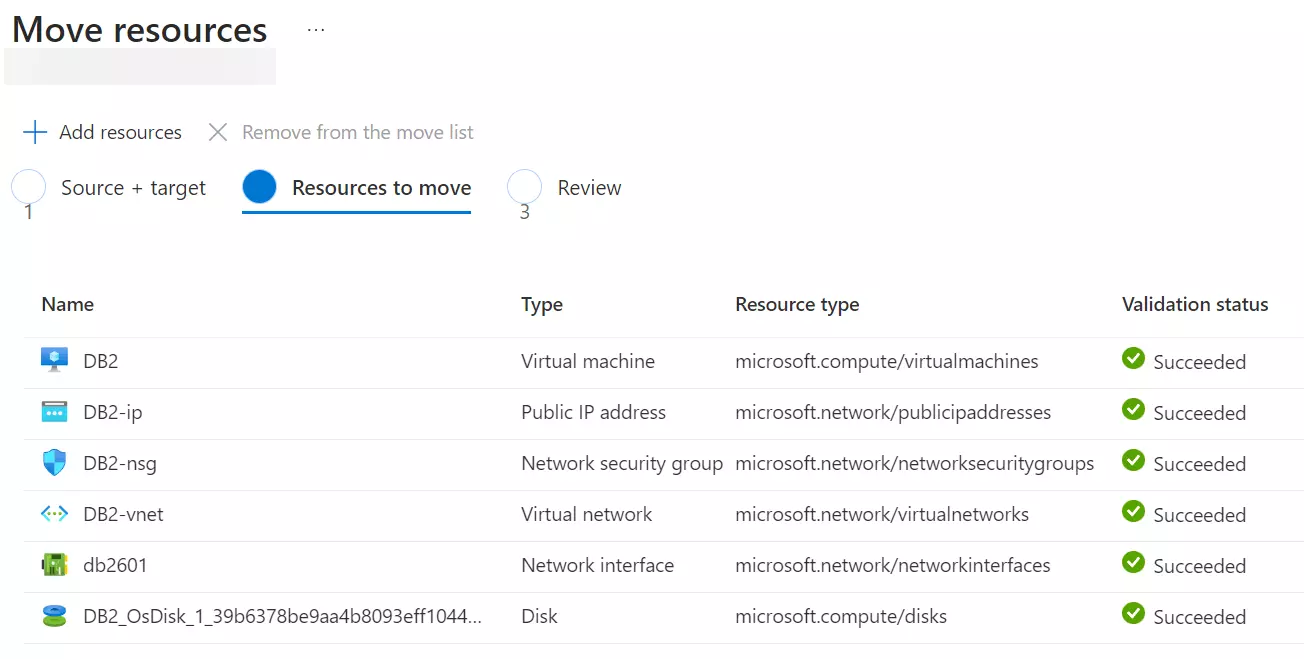
Task: Click the Virtual machine type cell
Action: tap(588, 361)
